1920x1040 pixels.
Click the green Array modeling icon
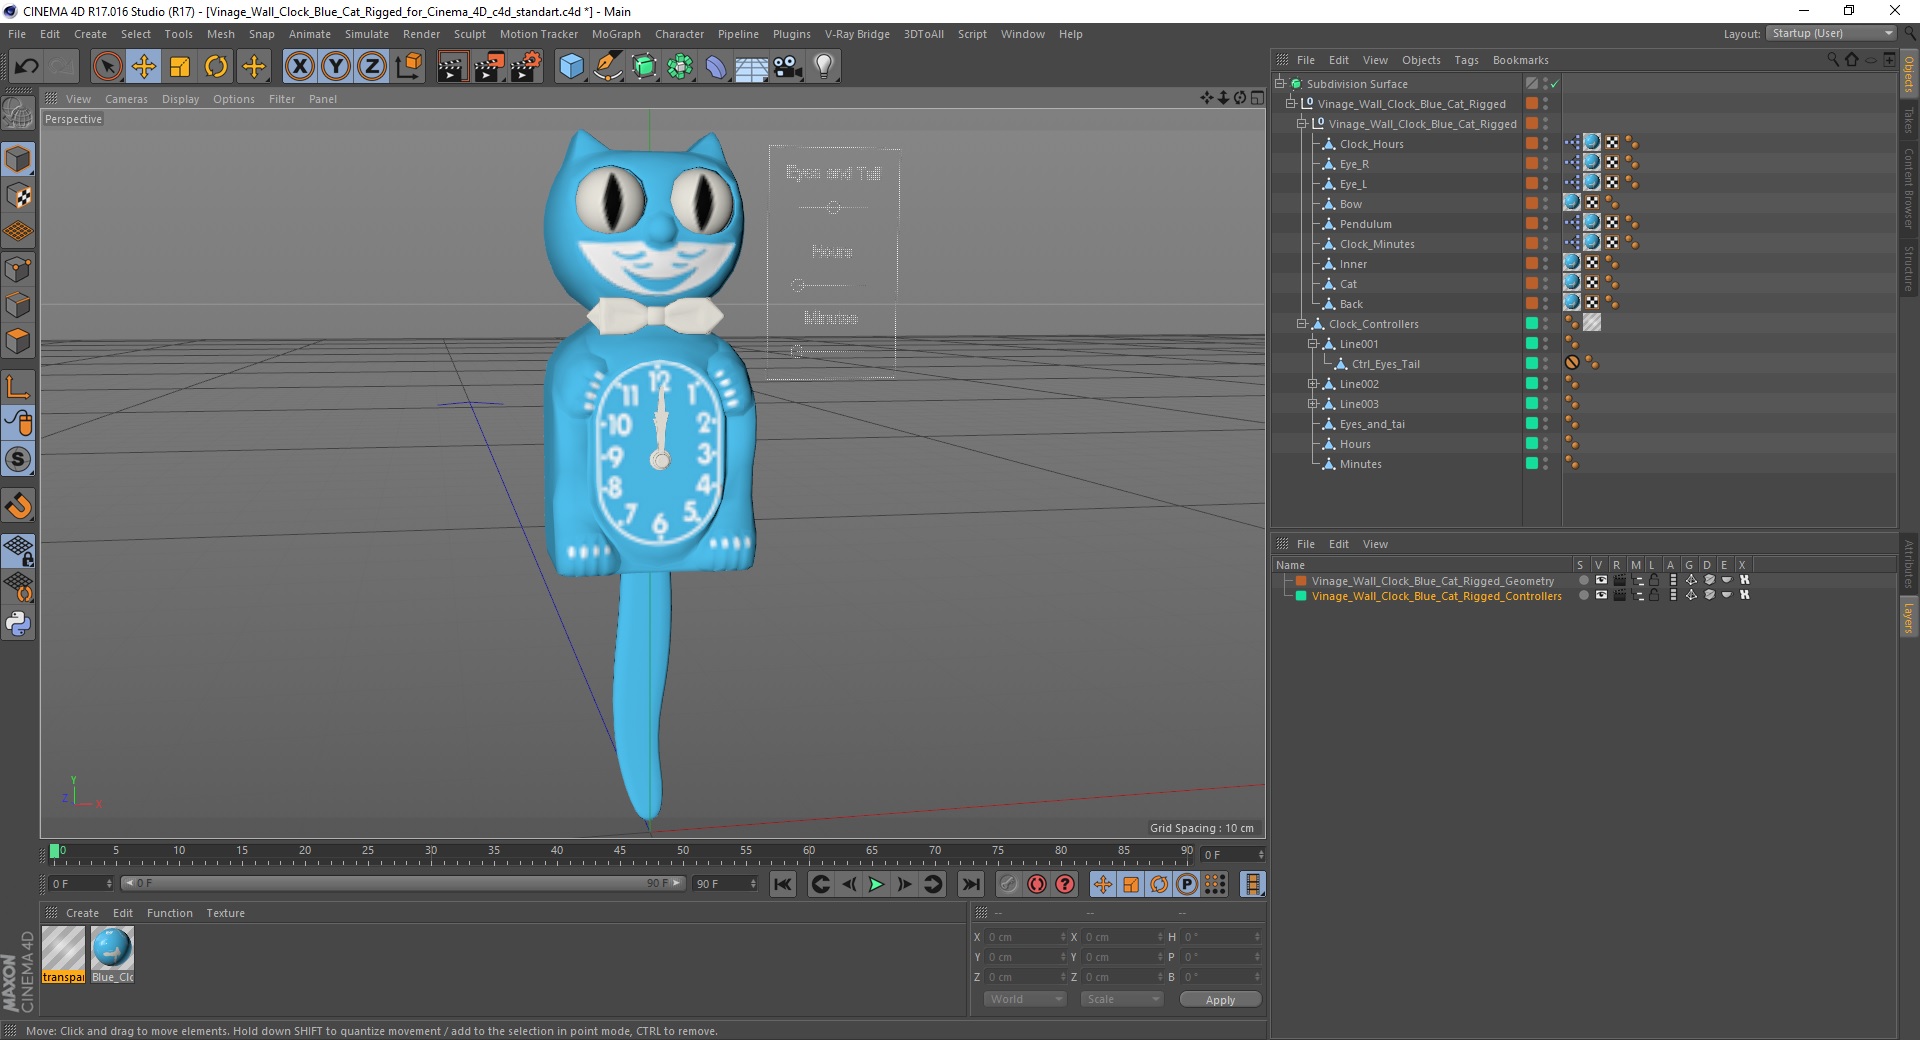680,67
